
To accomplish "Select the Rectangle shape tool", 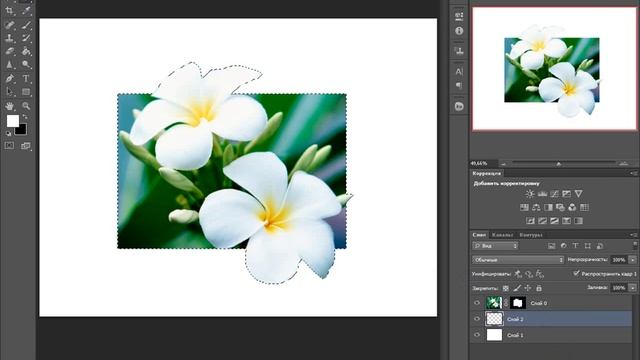I will pyautogui.click(x=26, y=92).
